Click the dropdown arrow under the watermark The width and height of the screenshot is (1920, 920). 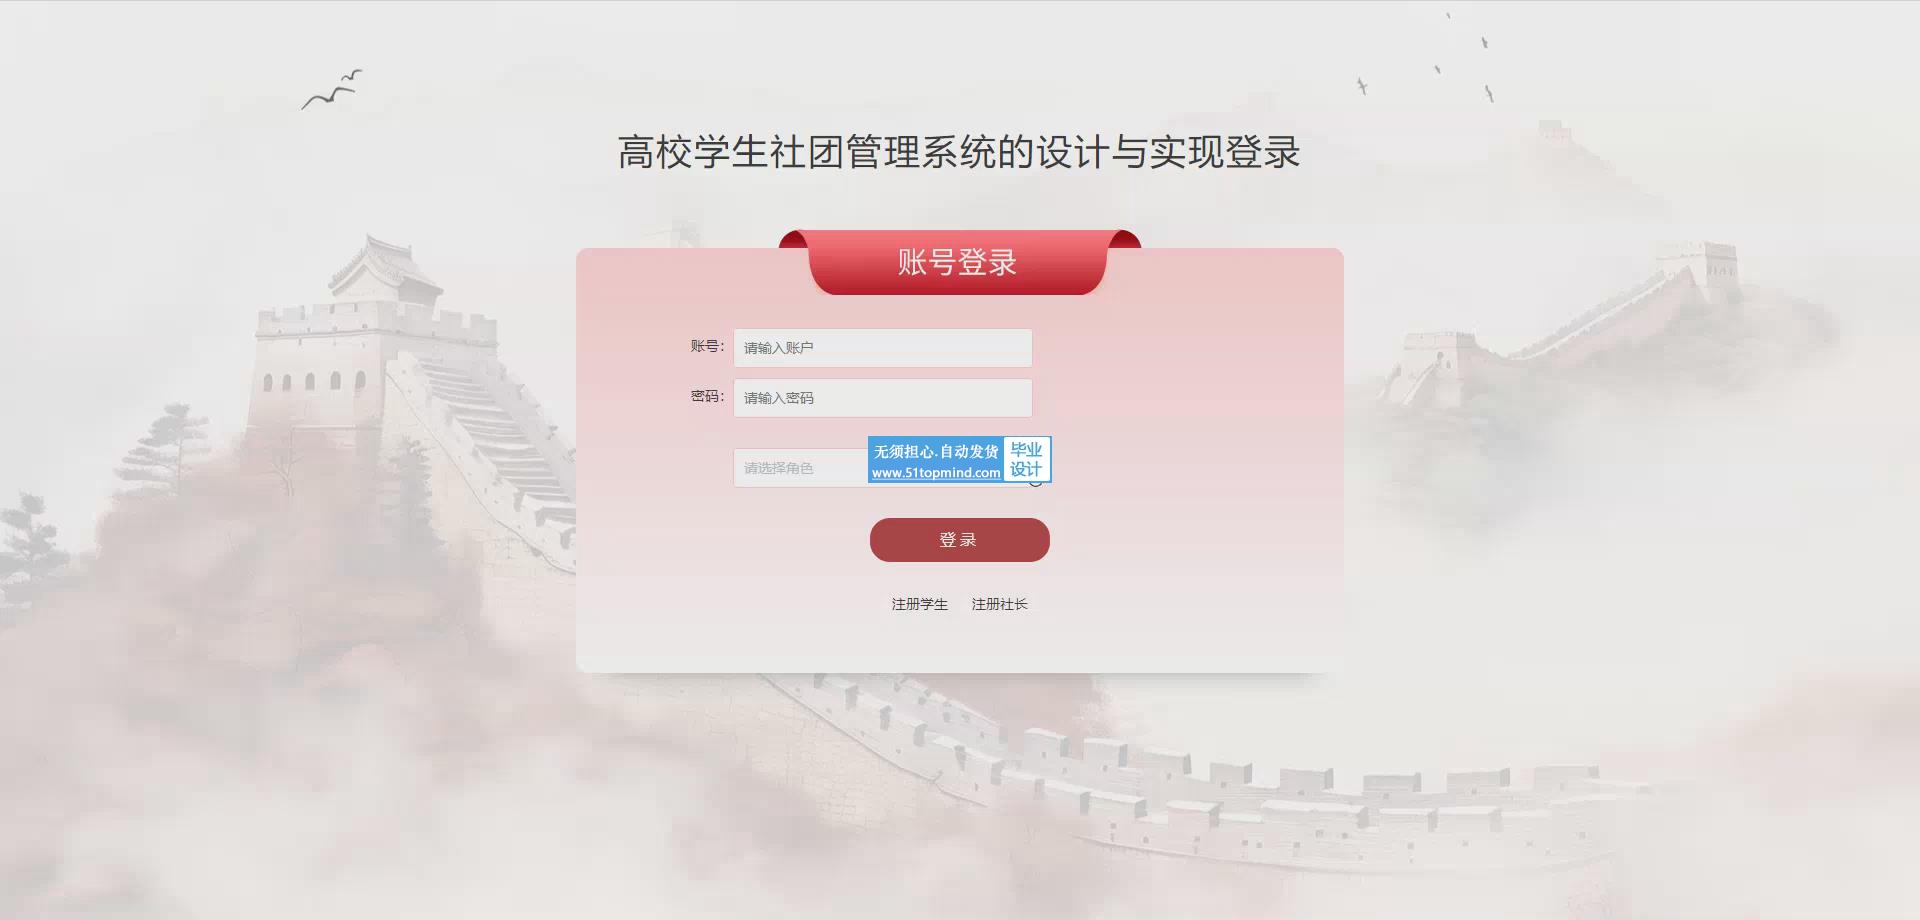1036,484
